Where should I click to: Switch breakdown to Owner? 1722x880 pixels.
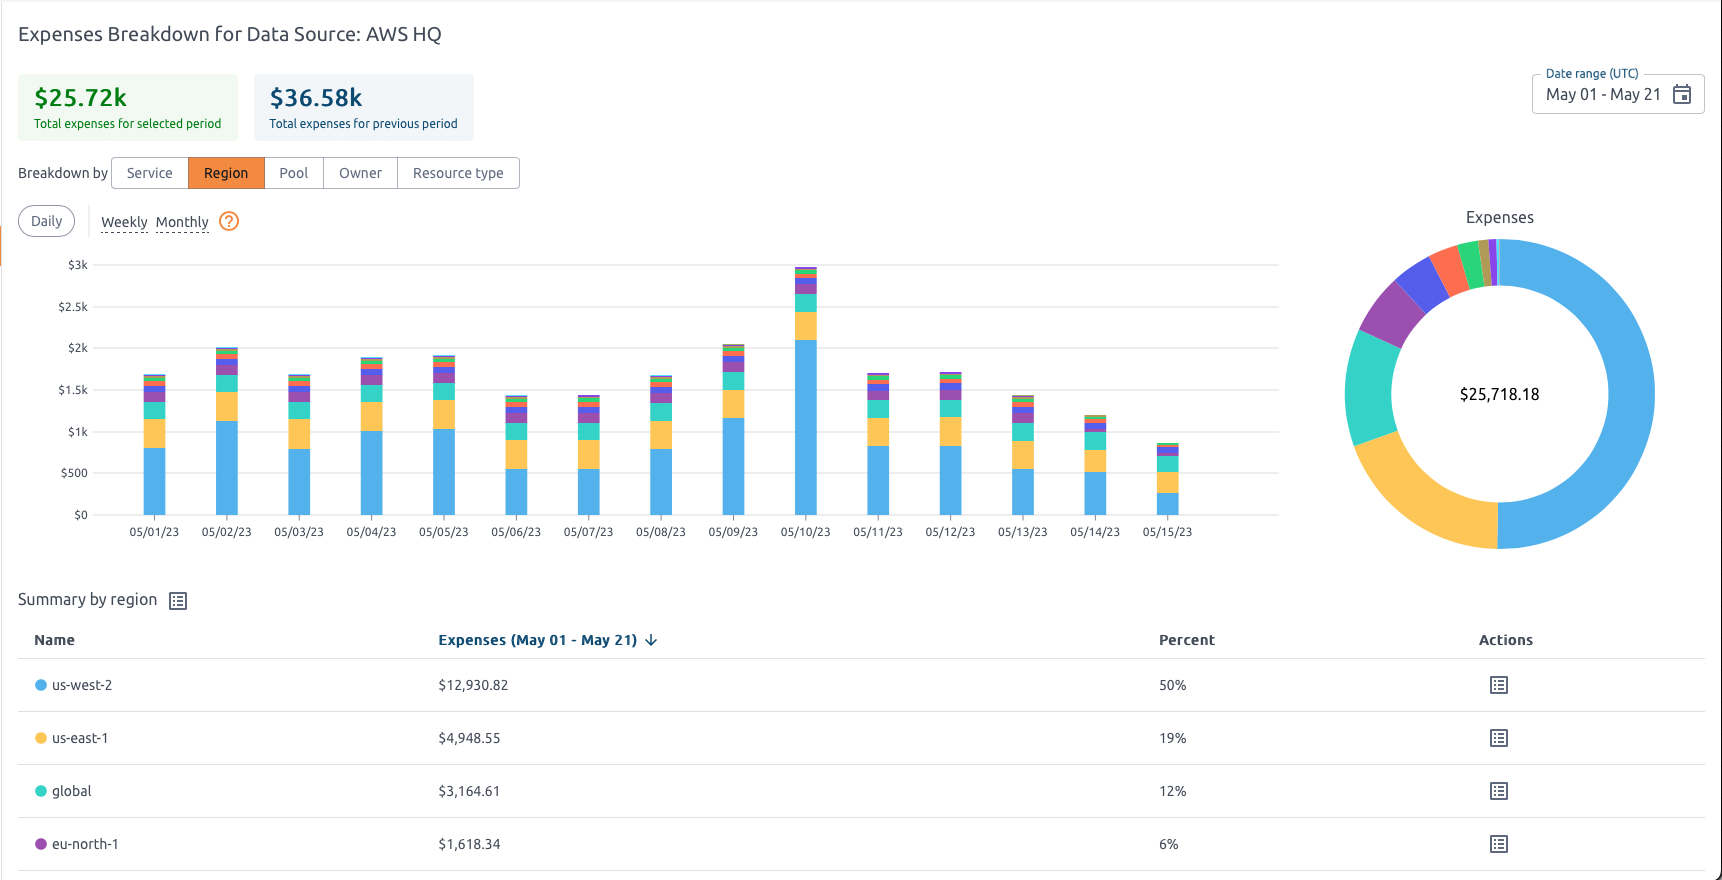tap(360, 173)
